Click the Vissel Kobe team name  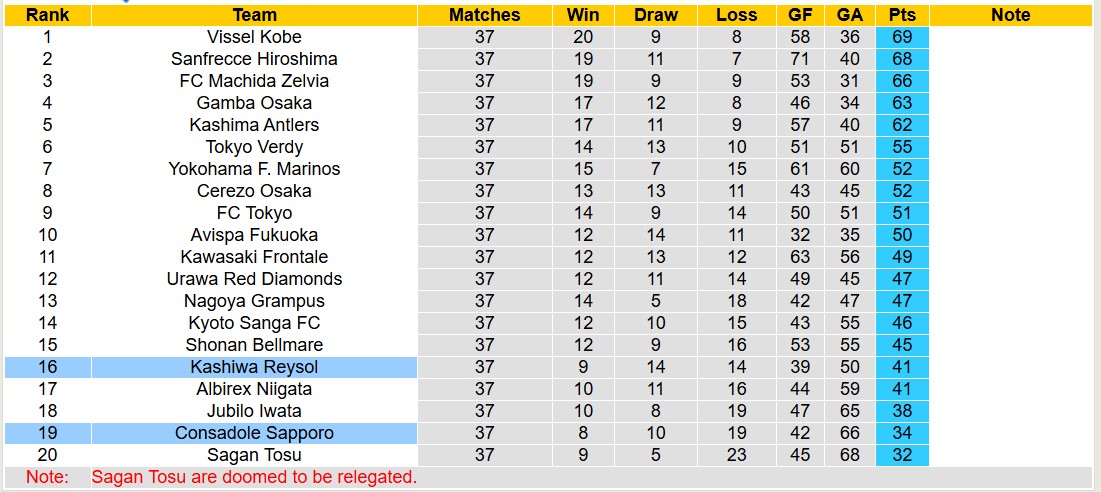pyautogui.click(x=254, y=37)
